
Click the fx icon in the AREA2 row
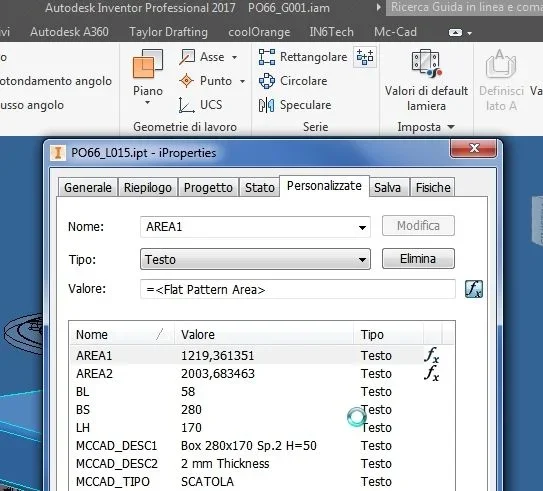431,373
